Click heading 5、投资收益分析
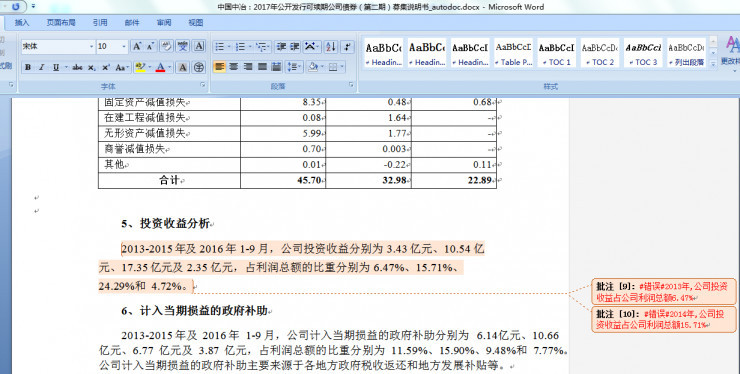Viewport: 740px width, 374px height. coord(165,224)
